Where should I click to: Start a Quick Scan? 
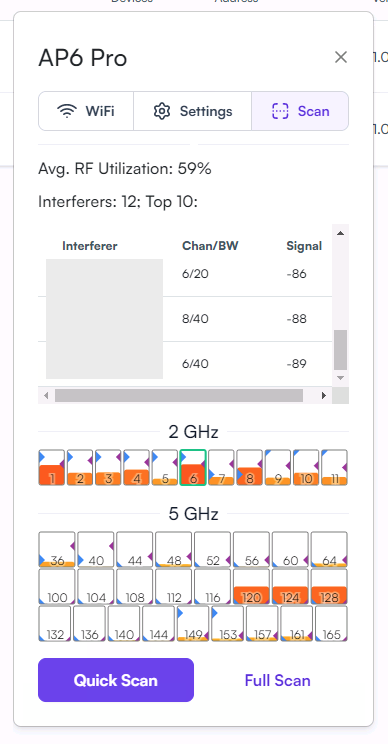pos(116,680)
